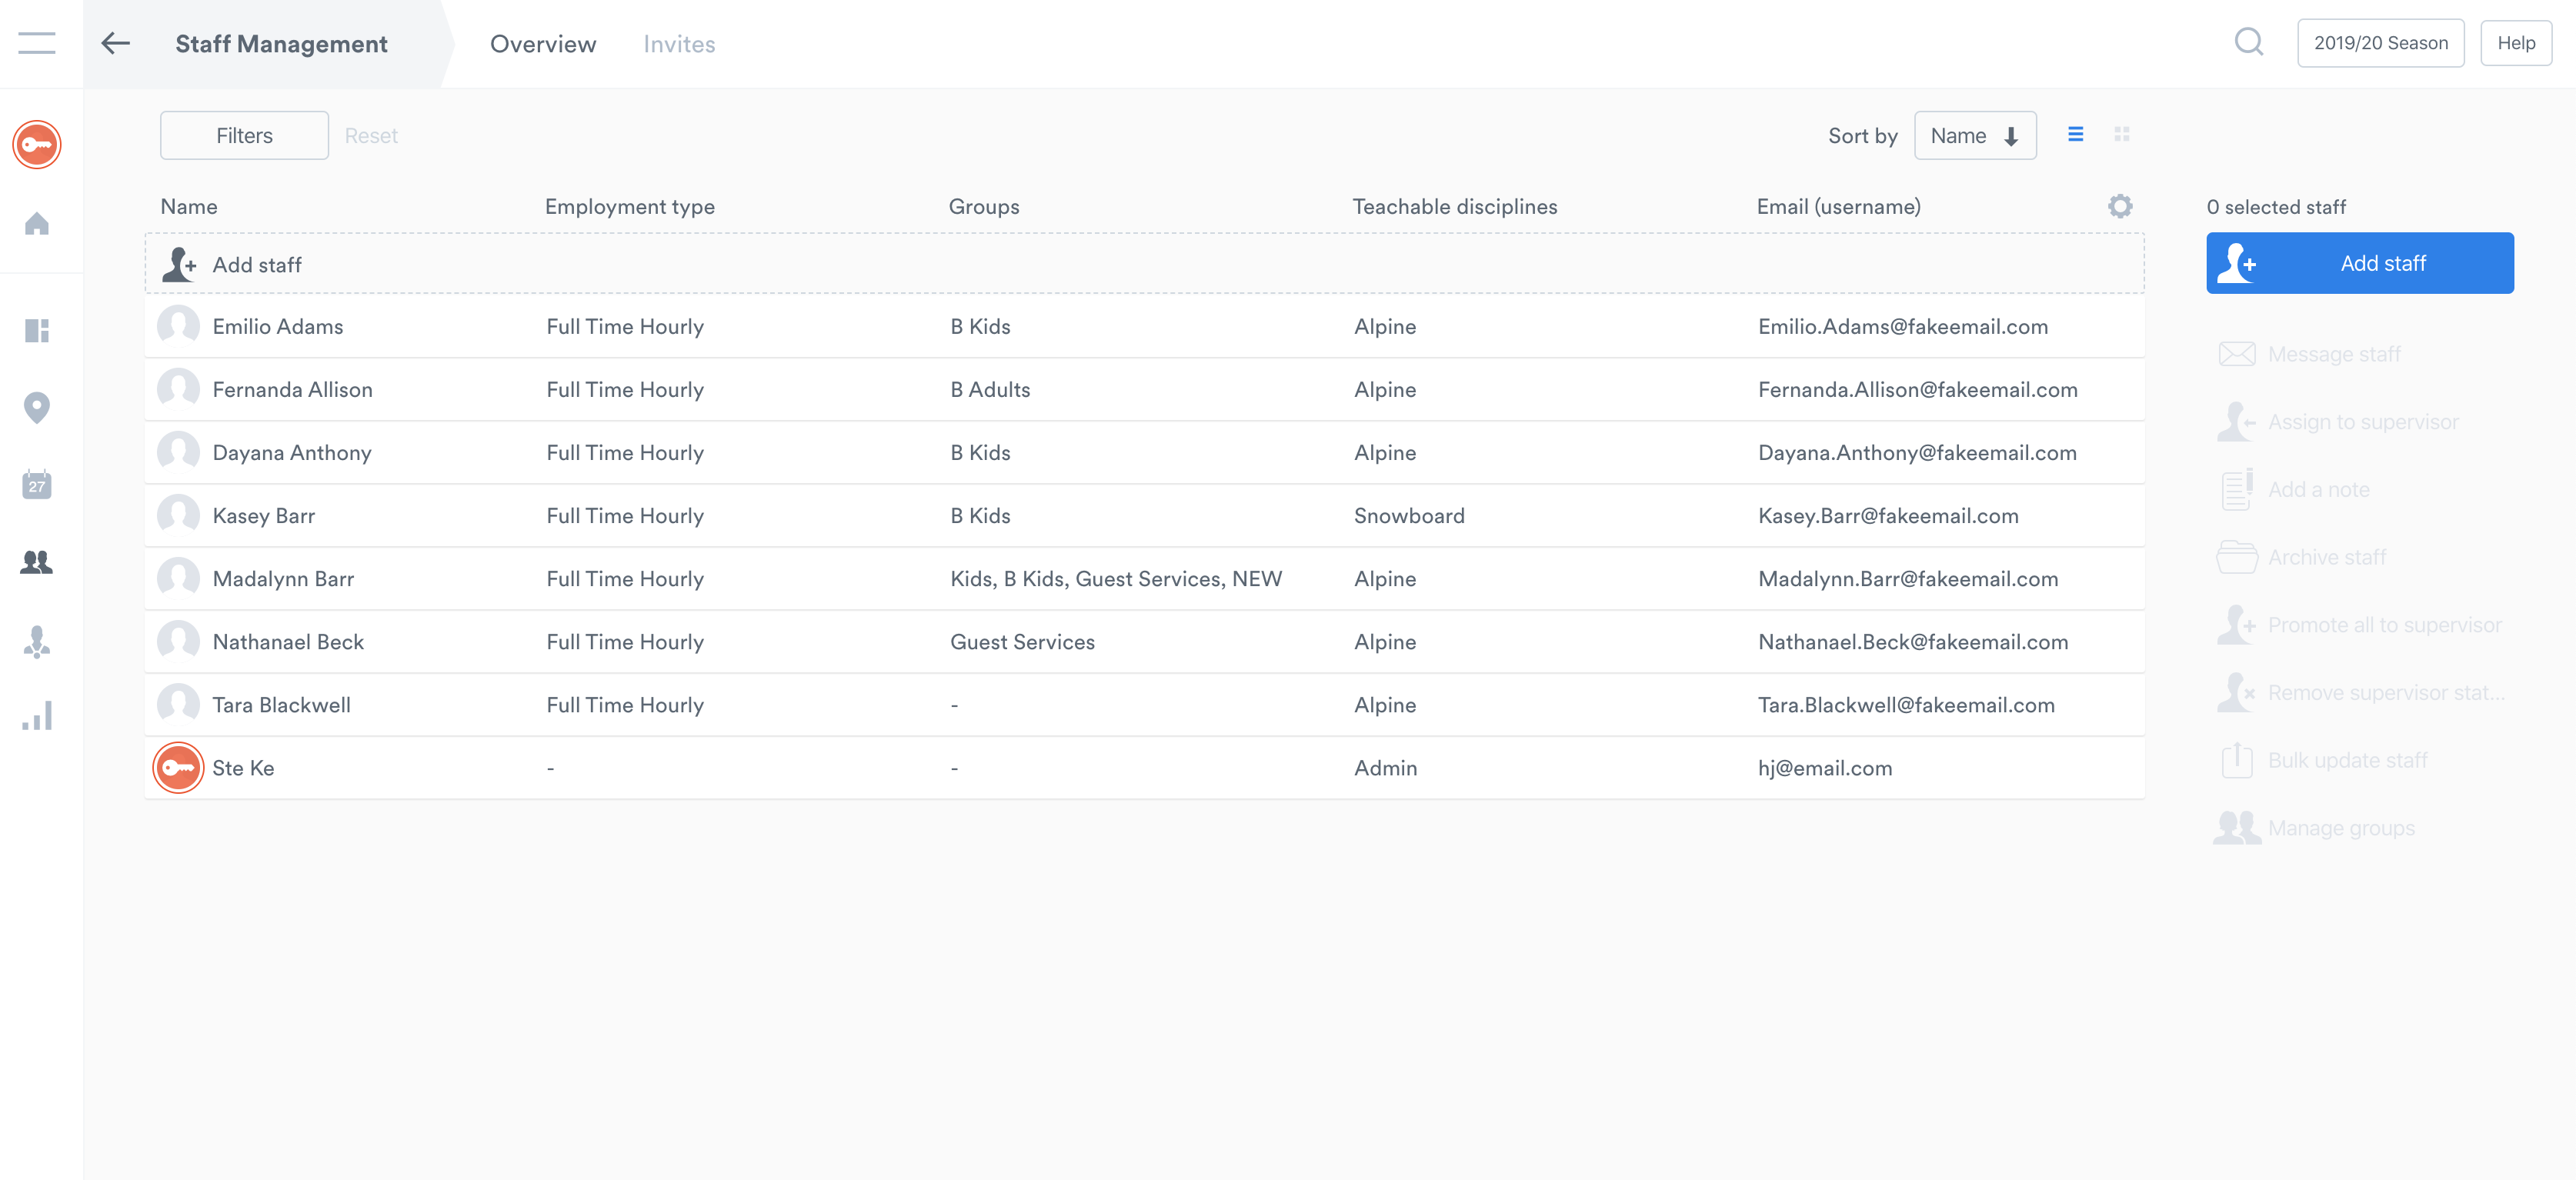Select Emilio Adams avatar
The image size is (2576, 1180).
click(x=178, y=326)
